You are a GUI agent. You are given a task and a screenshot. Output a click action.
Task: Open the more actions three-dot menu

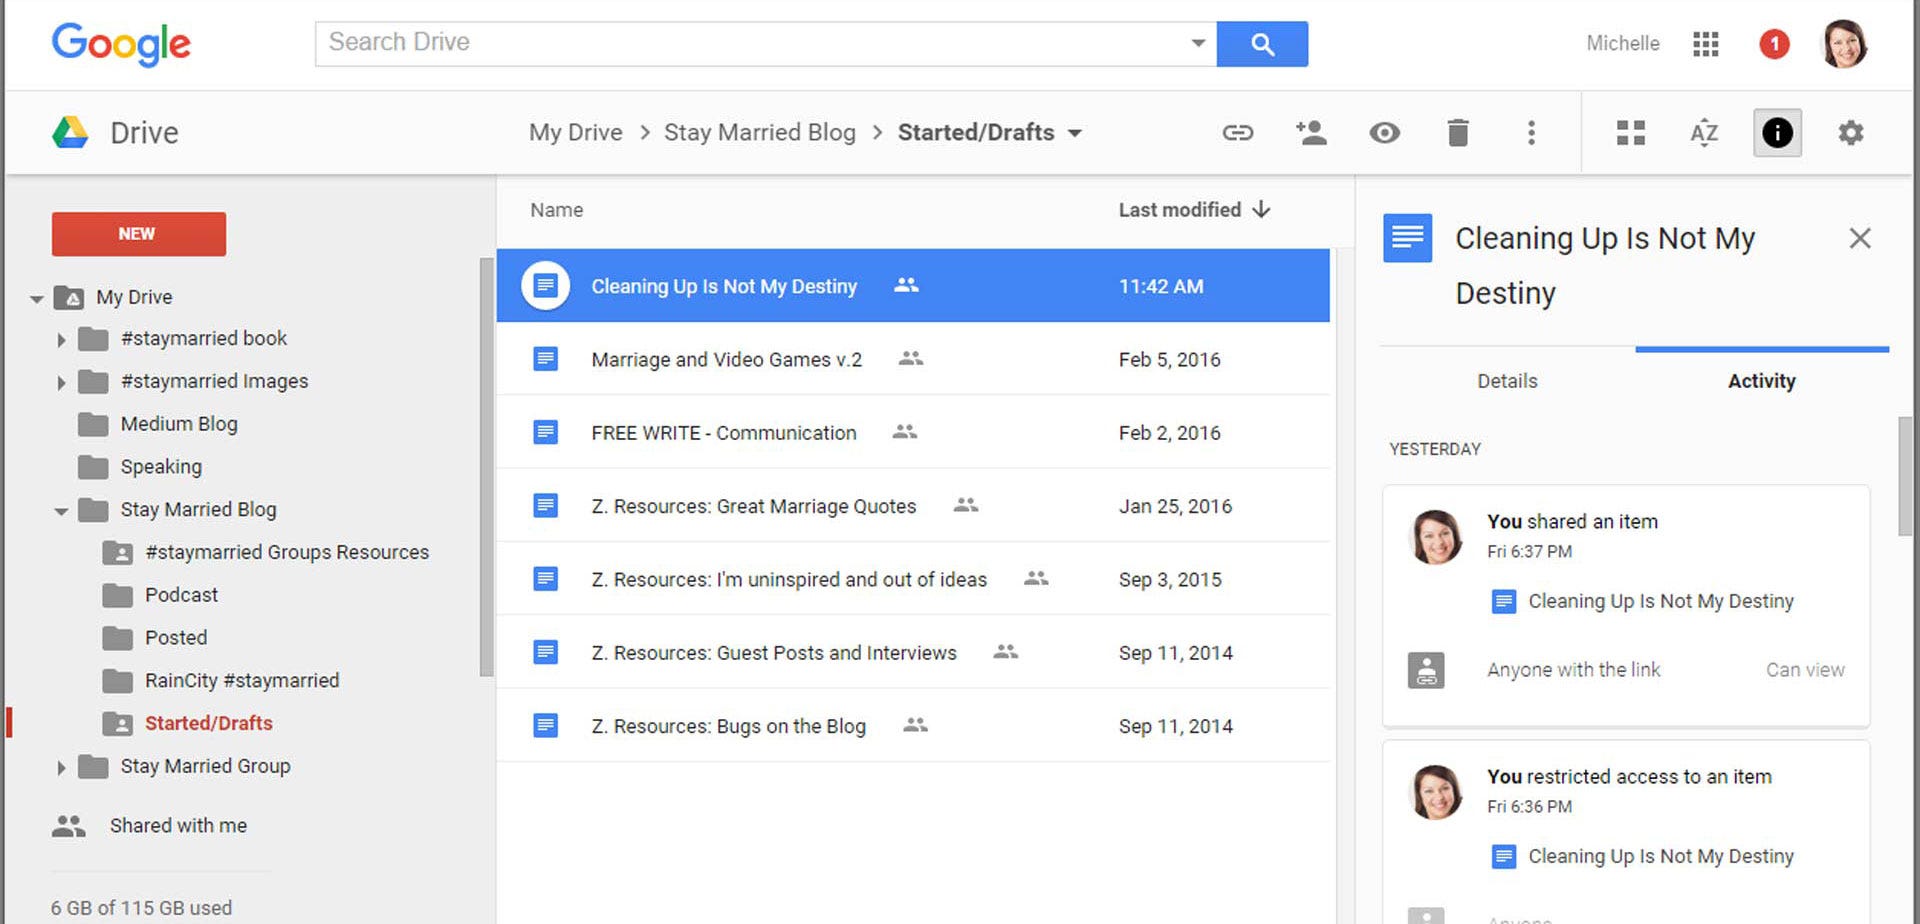(x=1531, y=133)
